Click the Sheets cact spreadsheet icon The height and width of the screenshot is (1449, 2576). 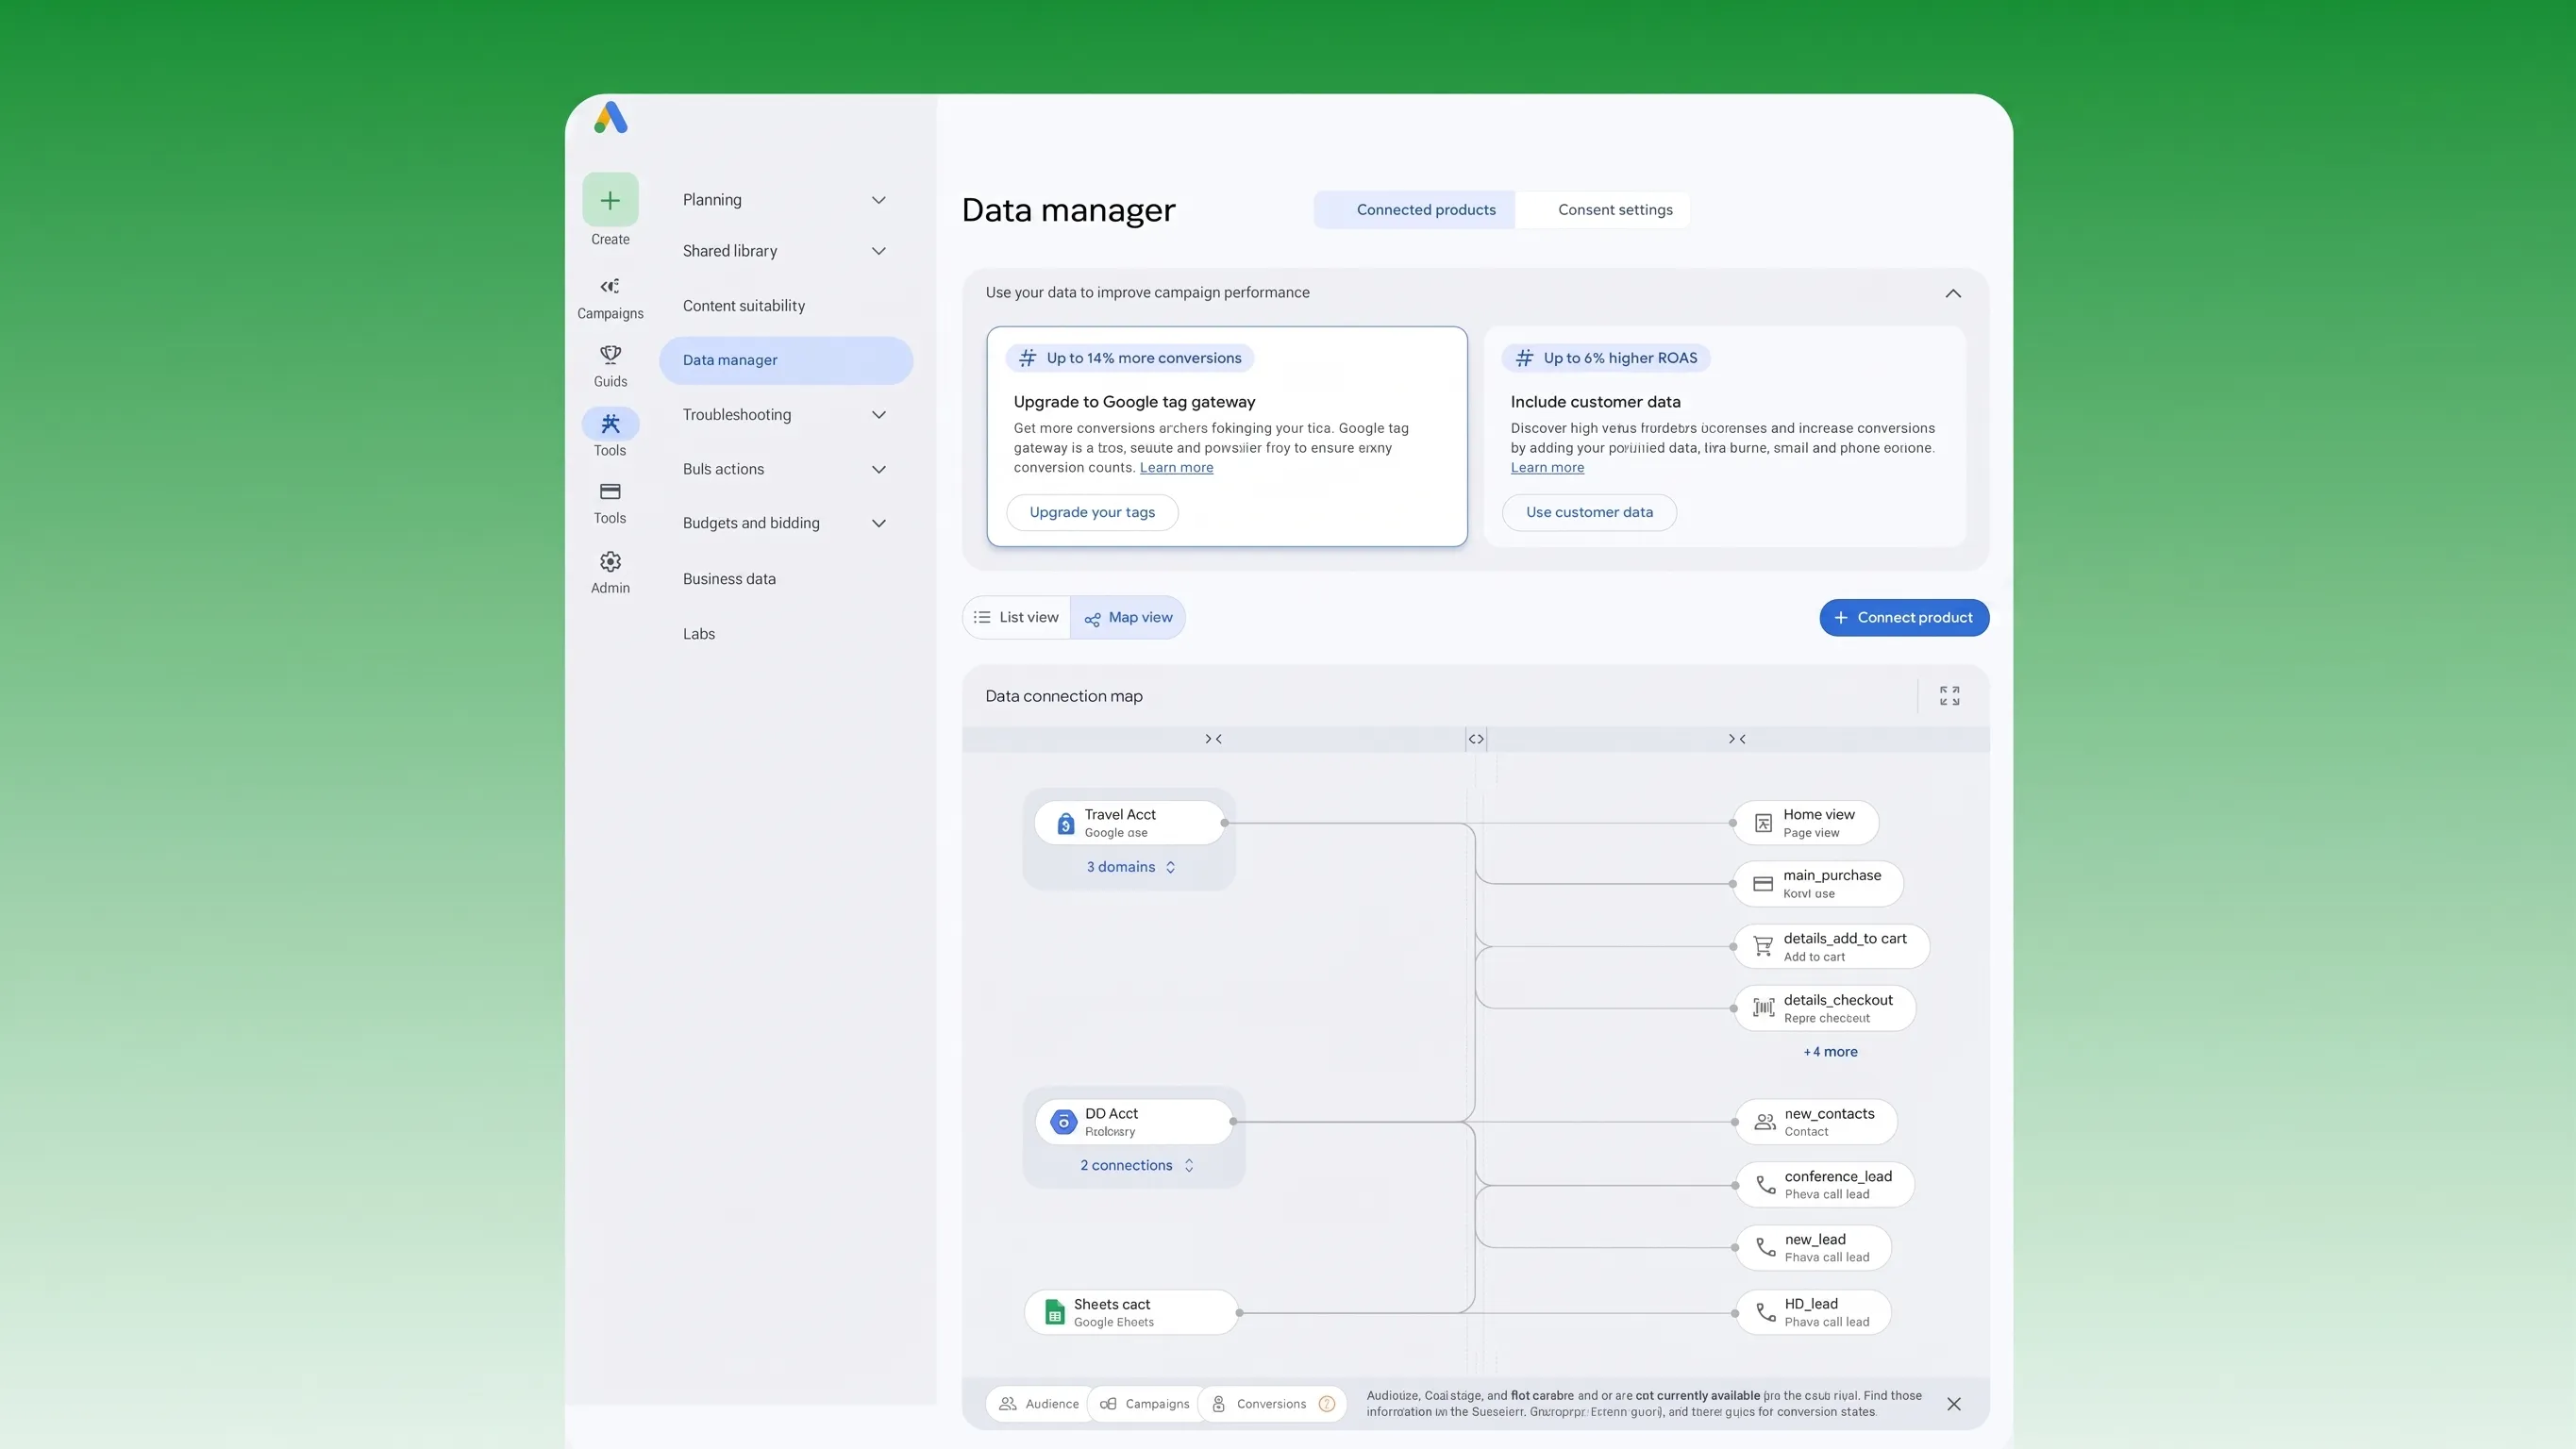(x=1054, y=1313)
